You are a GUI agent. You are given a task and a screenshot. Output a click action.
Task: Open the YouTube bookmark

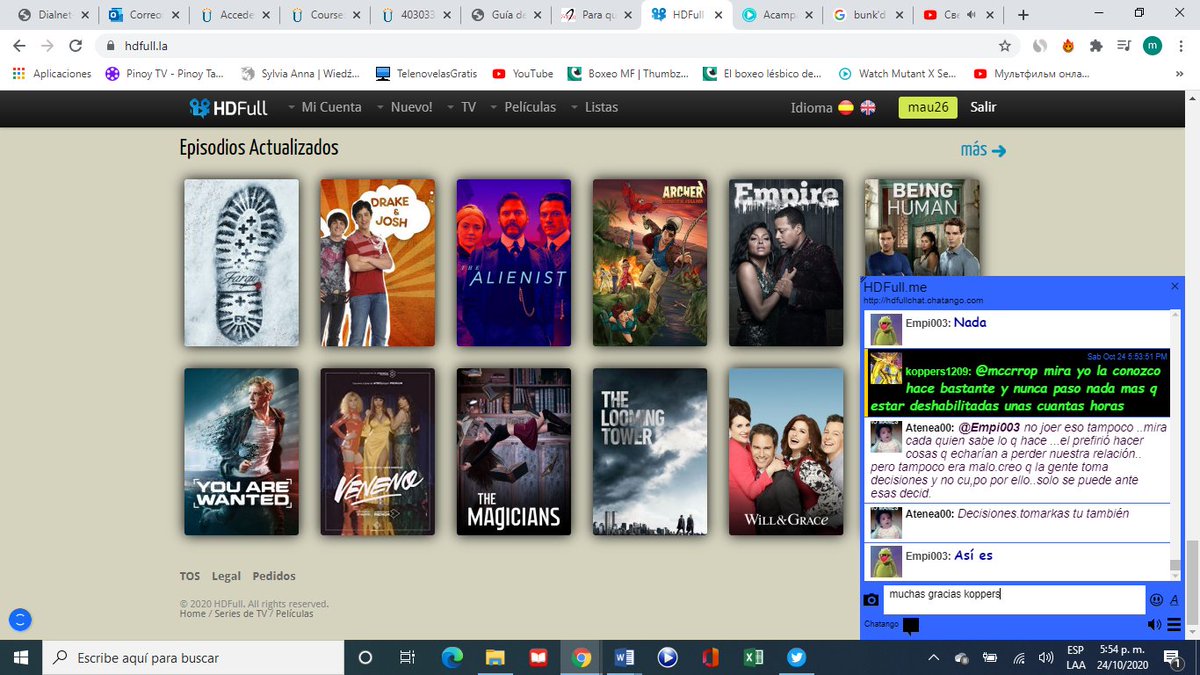coord(522,74)
